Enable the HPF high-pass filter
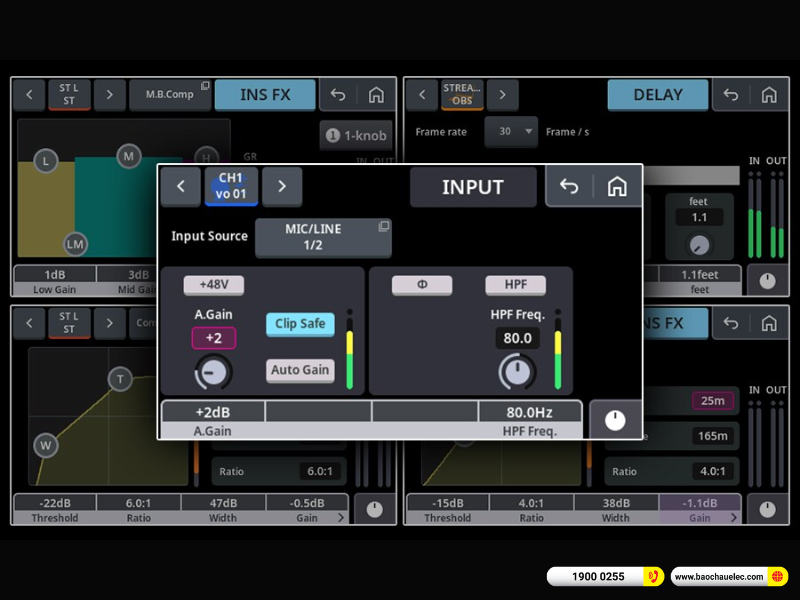800x600 pixels. (x=515, y=285)
